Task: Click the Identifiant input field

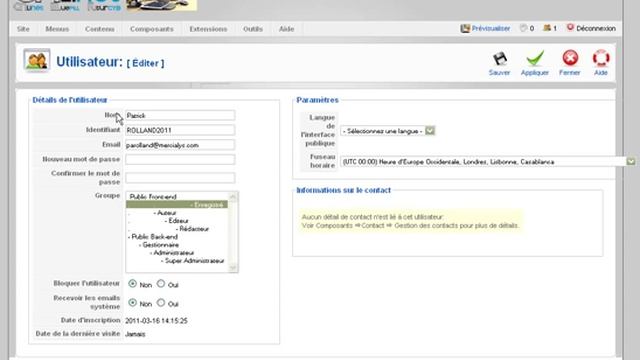Action: 180,130
